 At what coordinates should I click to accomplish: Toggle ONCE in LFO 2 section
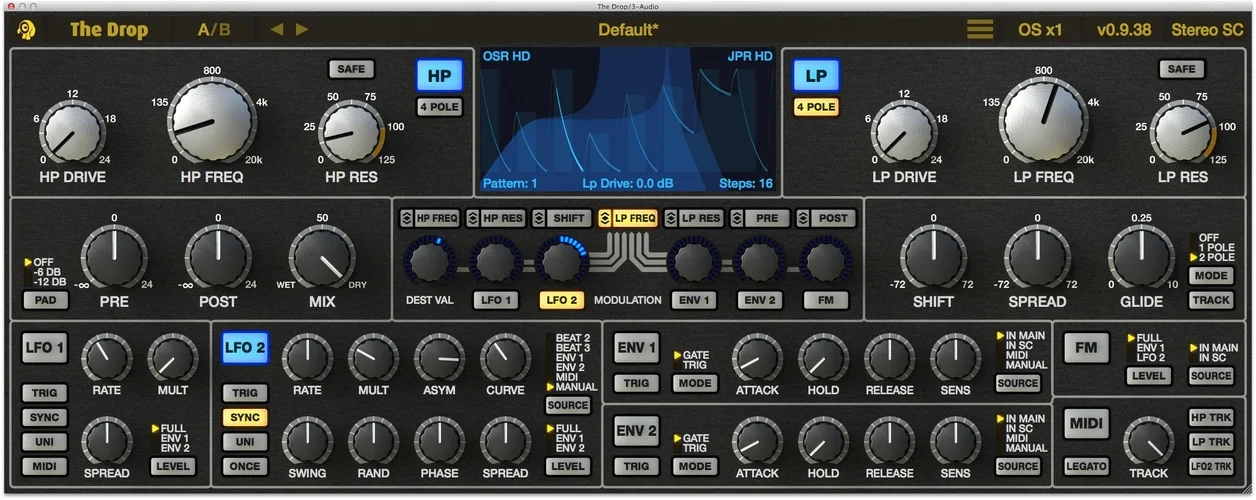click(245, 466)
